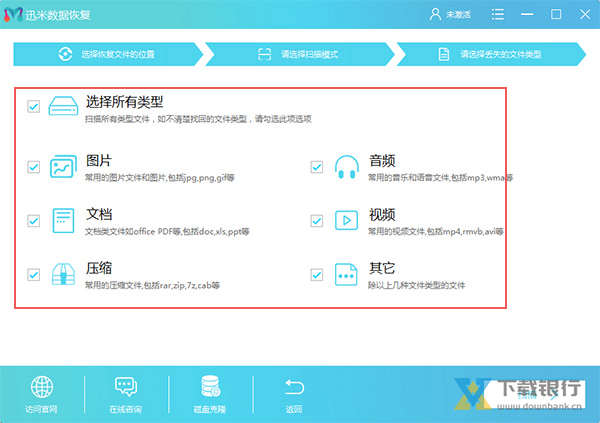Click the 音频 label
Viewport: 600px width, 423px height.
tap(382, 160)
